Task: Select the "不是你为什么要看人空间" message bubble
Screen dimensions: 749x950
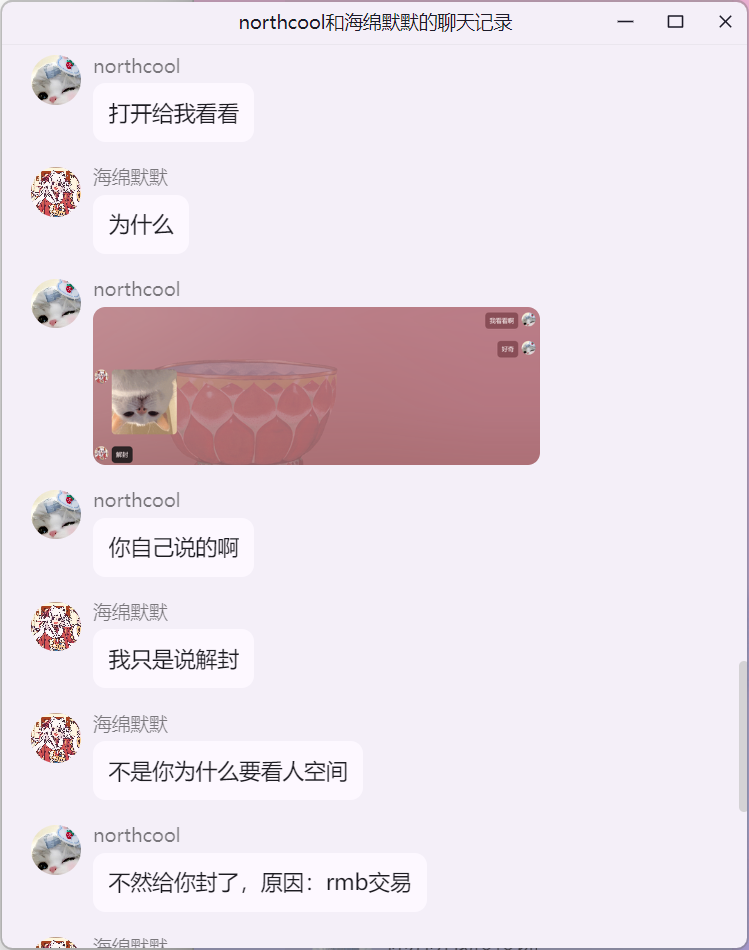Action: click(228, 771)
